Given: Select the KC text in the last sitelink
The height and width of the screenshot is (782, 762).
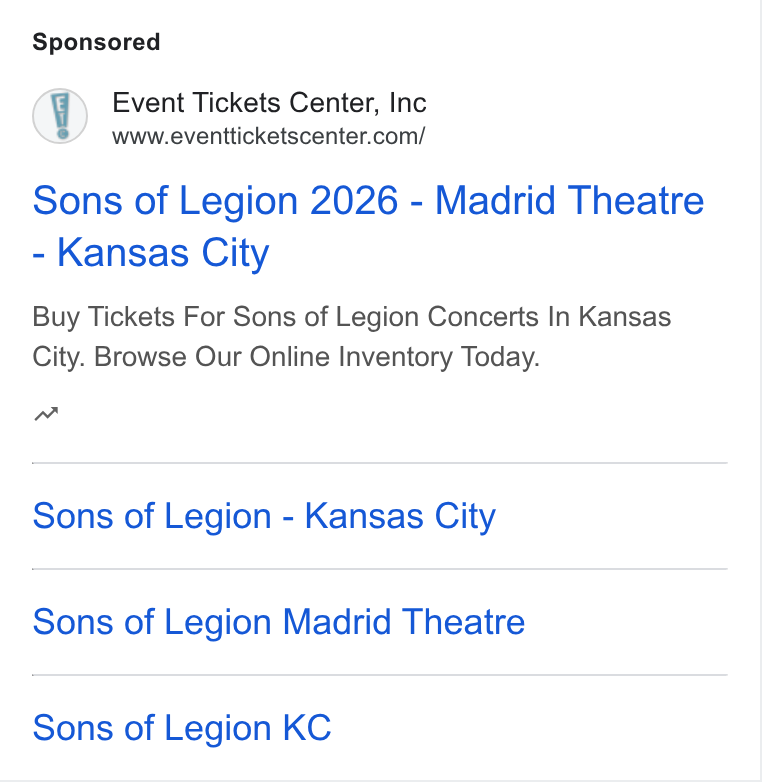Looking at the screenshot, I should [x=307, y=728].
